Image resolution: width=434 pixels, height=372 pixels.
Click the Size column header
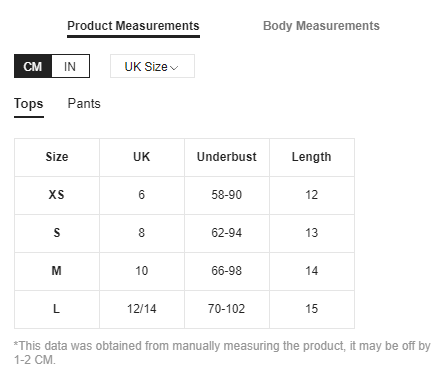coord(57,157)
